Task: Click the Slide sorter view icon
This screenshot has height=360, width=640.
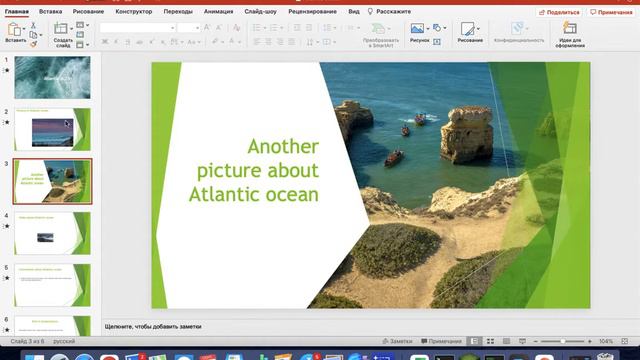Action: click(490, 341)
